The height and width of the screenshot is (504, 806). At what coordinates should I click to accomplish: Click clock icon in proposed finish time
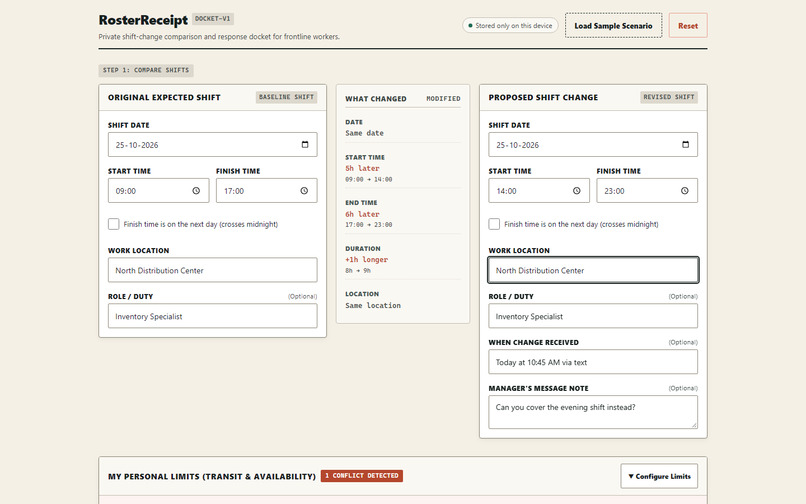click(x=685, y=191)
